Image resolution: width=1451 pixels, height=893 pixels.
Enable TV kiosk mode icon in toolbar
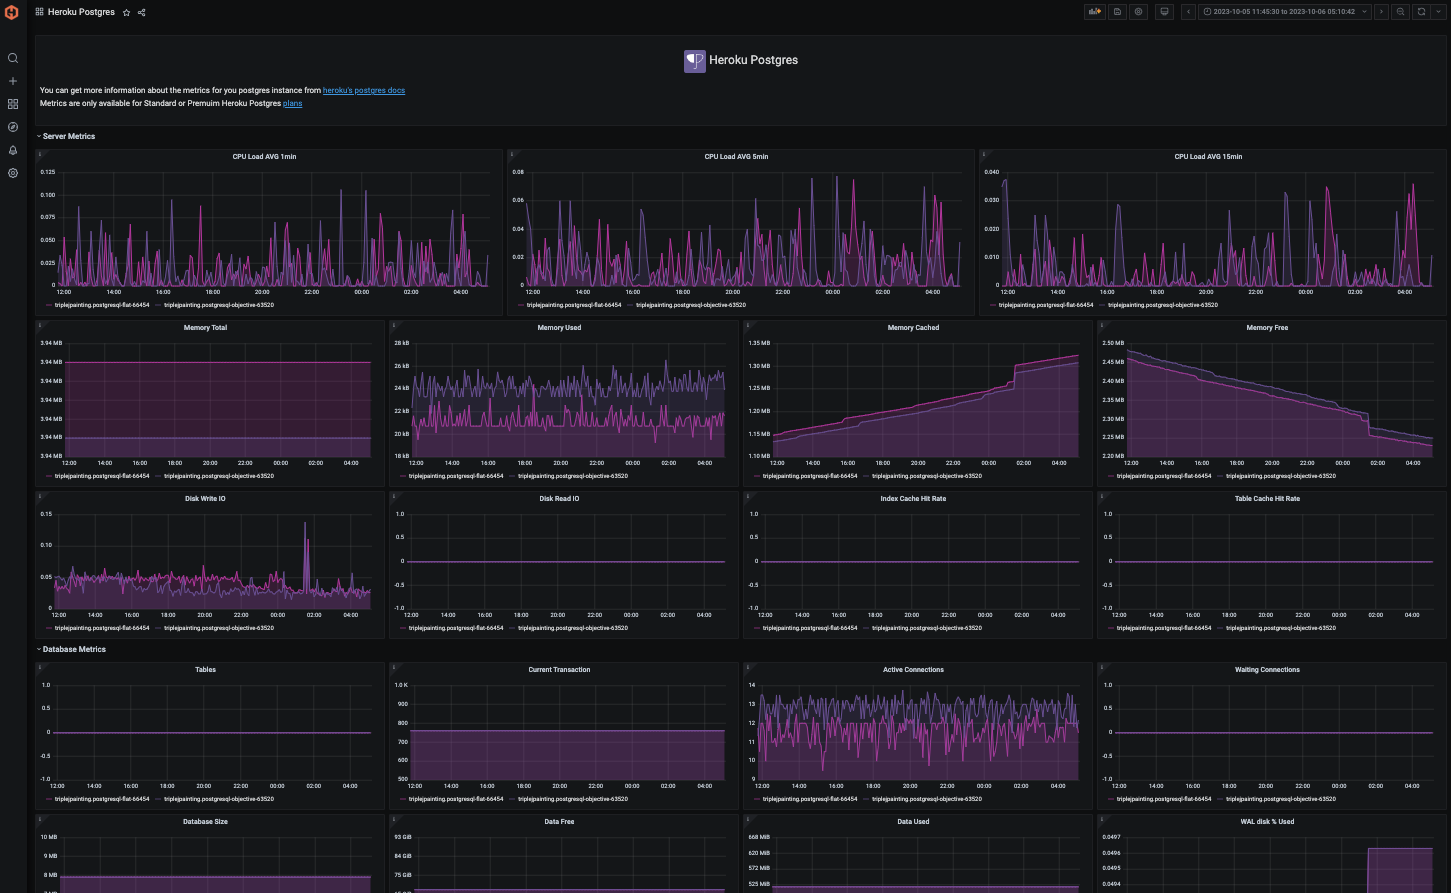(1163, 11)
